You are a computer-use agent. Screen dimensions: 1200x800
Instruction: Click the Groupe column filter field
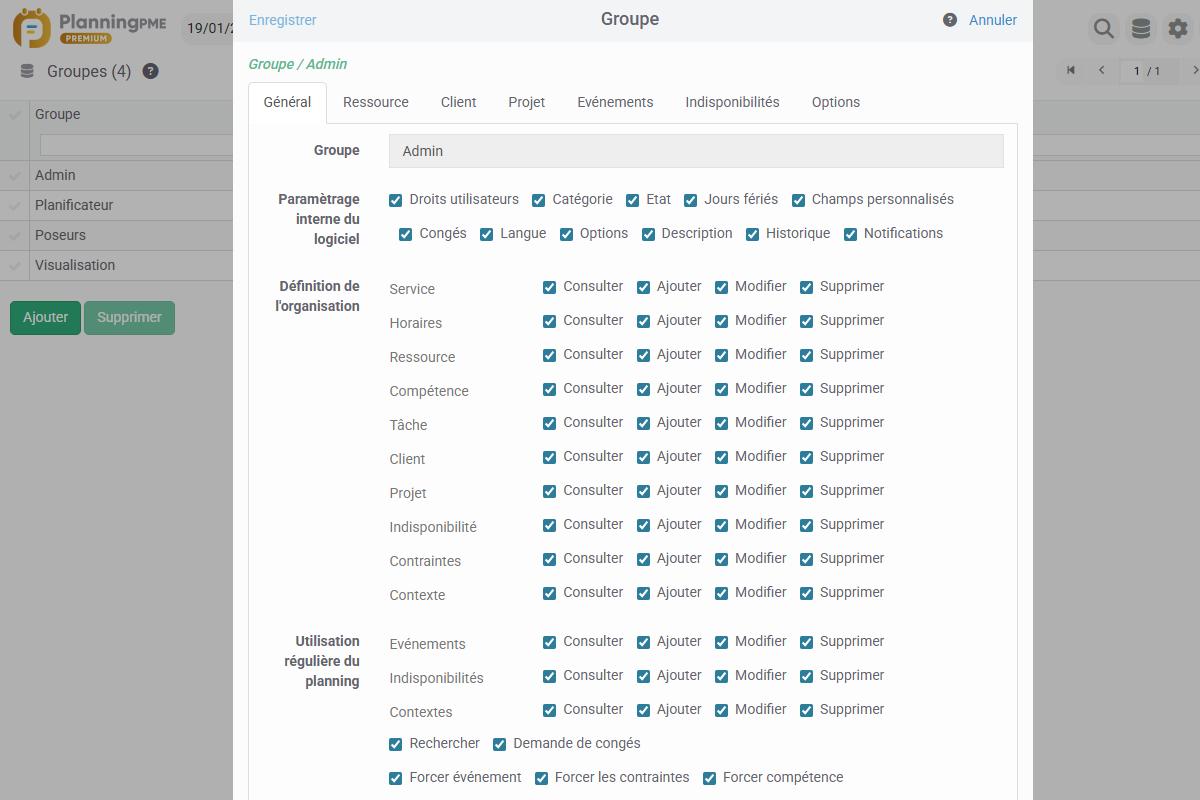click(x=137, y=145)
